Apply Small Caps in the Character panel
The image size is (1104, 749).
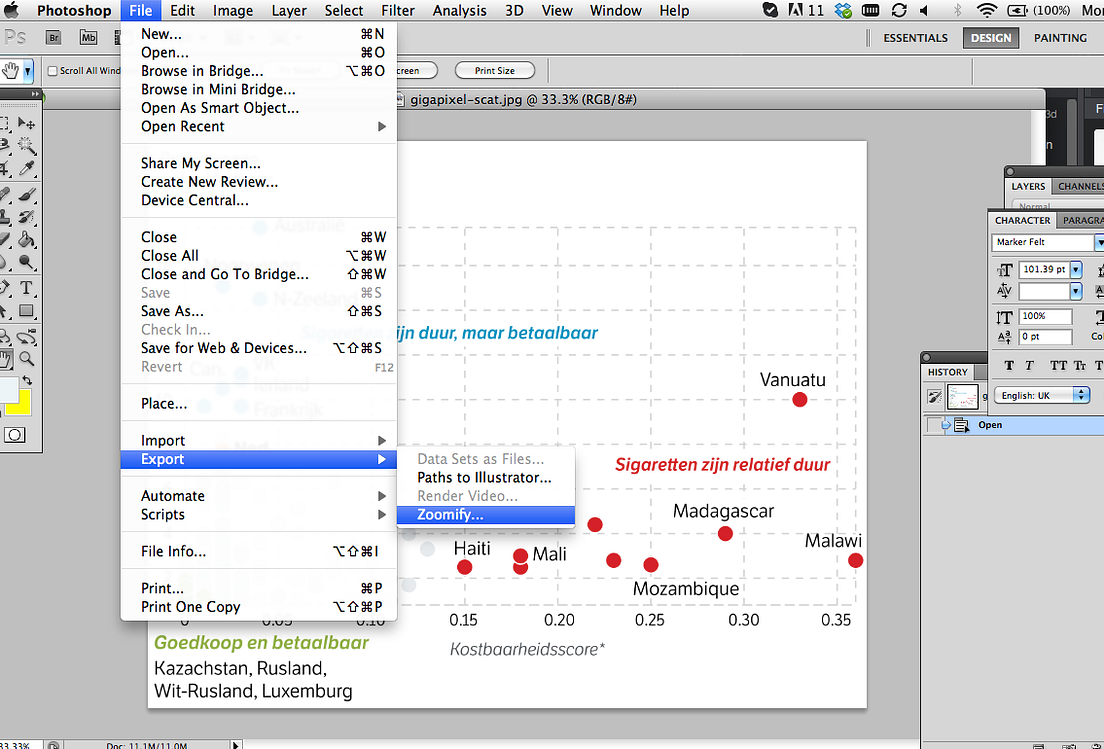(1080, 365)
